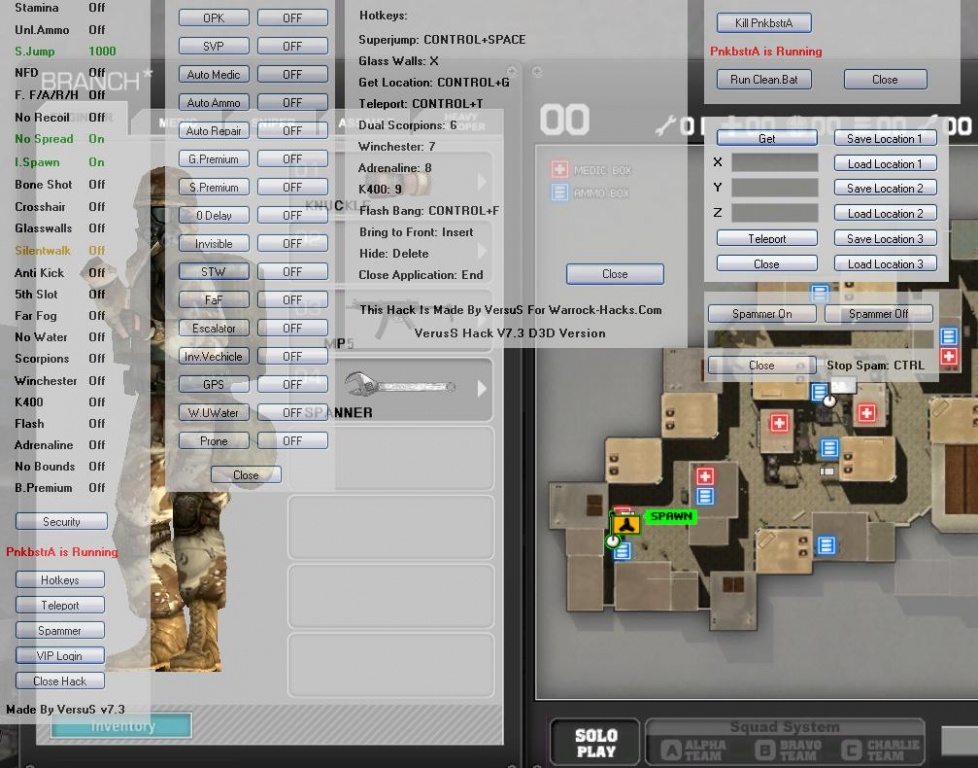Viewport: 978px width, 768px height.
Task: Click the spam message text field
Action: tap(823, 339)
